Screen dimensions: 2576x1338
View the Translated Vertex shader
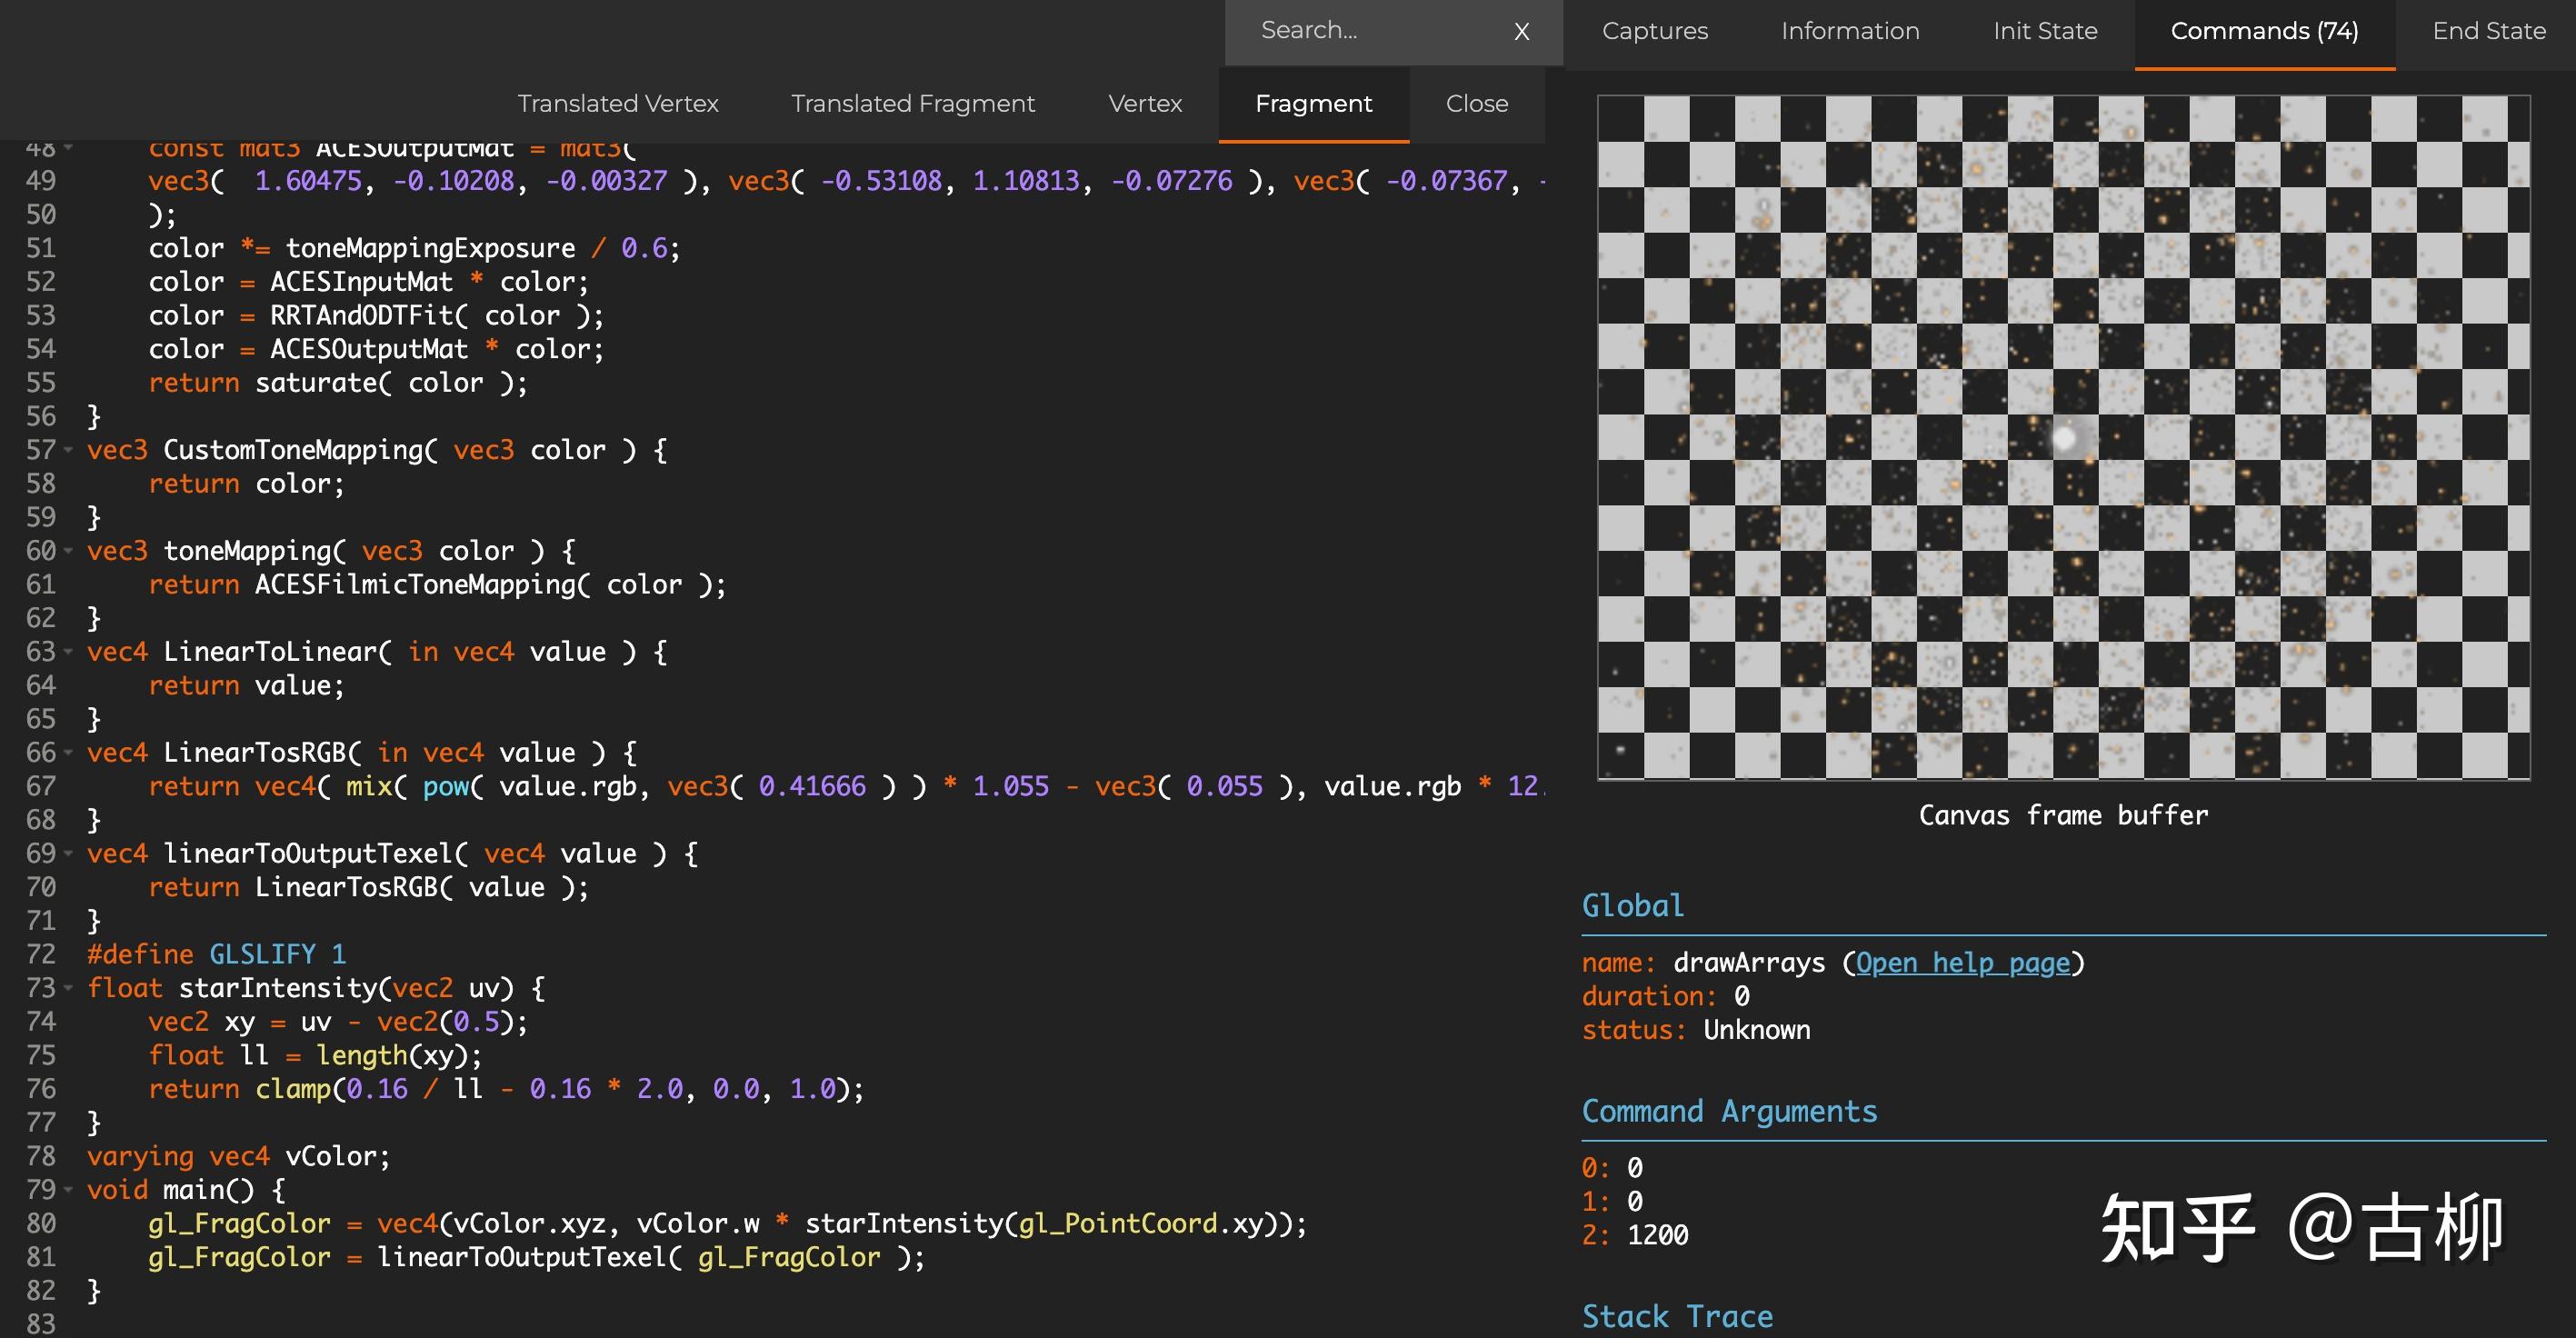point(618,103)
